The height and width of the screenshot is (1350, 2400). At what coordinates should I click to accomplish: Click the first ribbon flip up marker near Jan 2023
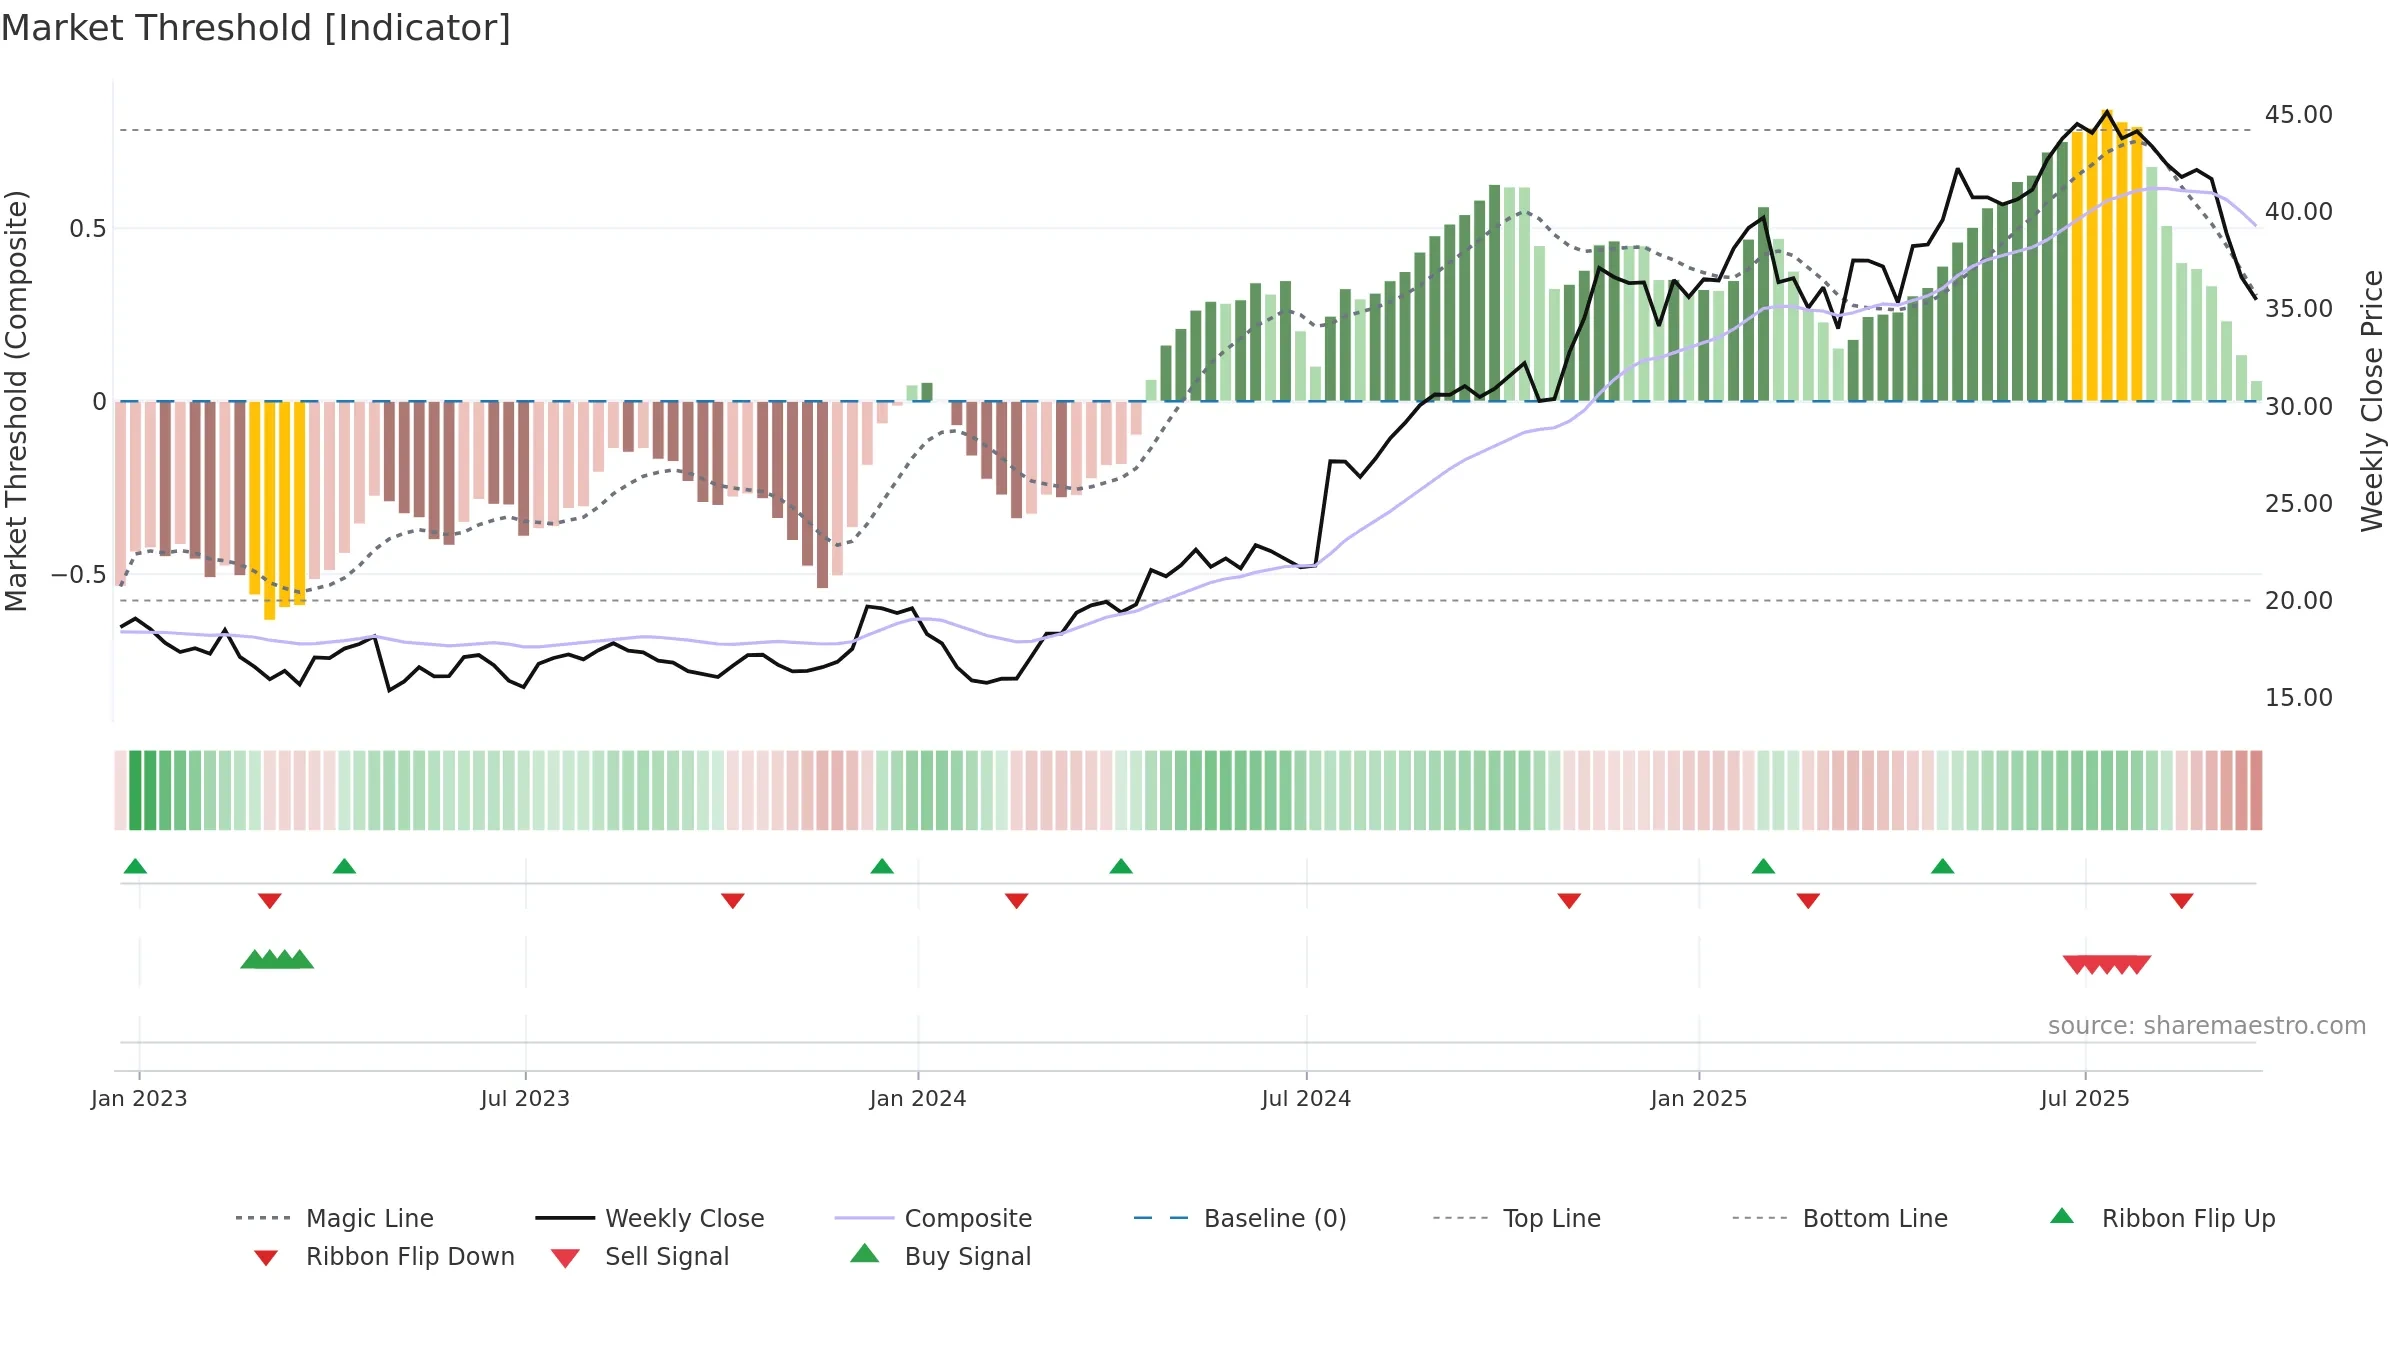pyautogui.click(x=135, y=866)
